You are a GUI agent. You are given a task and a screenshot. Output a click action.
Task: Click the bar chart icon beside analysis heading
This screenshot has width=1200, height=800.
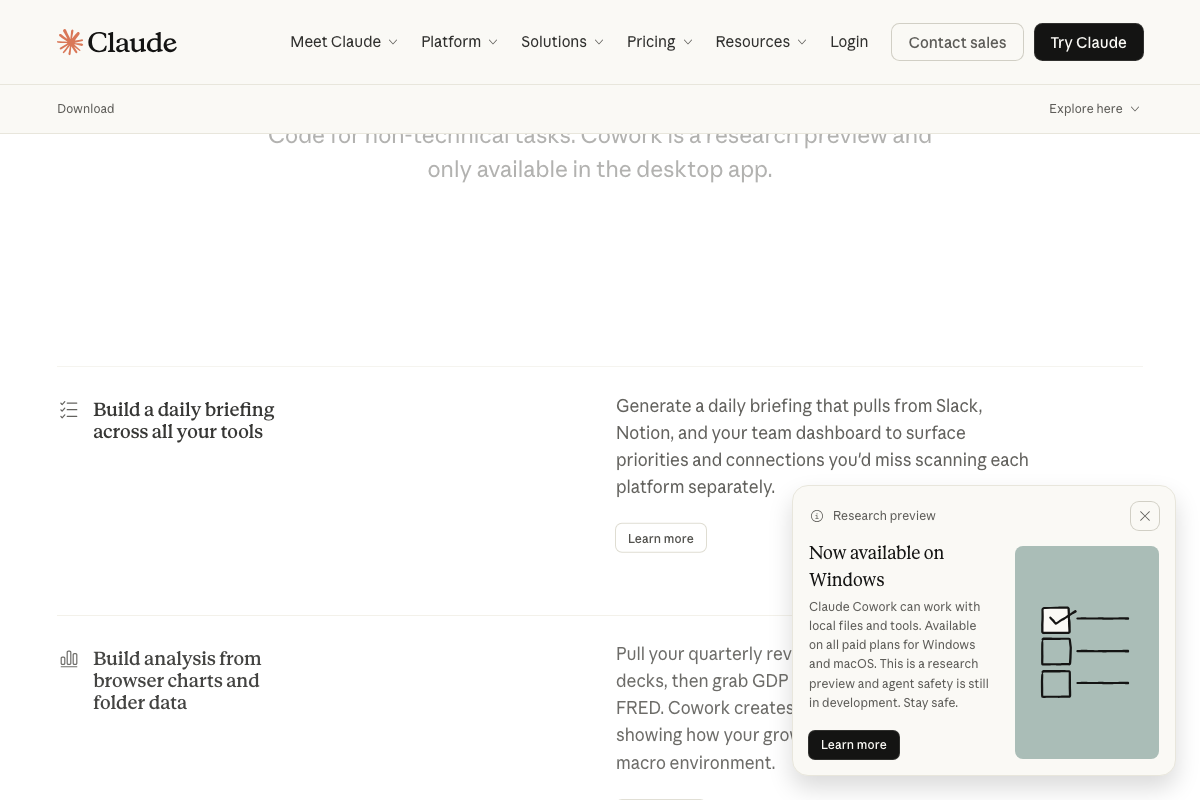(x=68, y=658)
